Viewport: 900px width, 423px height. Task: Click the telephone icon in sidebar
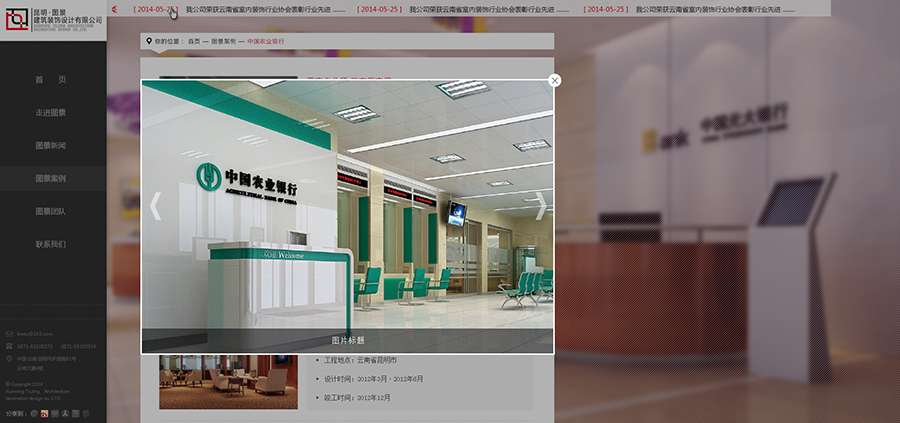(x=9, y=346)
